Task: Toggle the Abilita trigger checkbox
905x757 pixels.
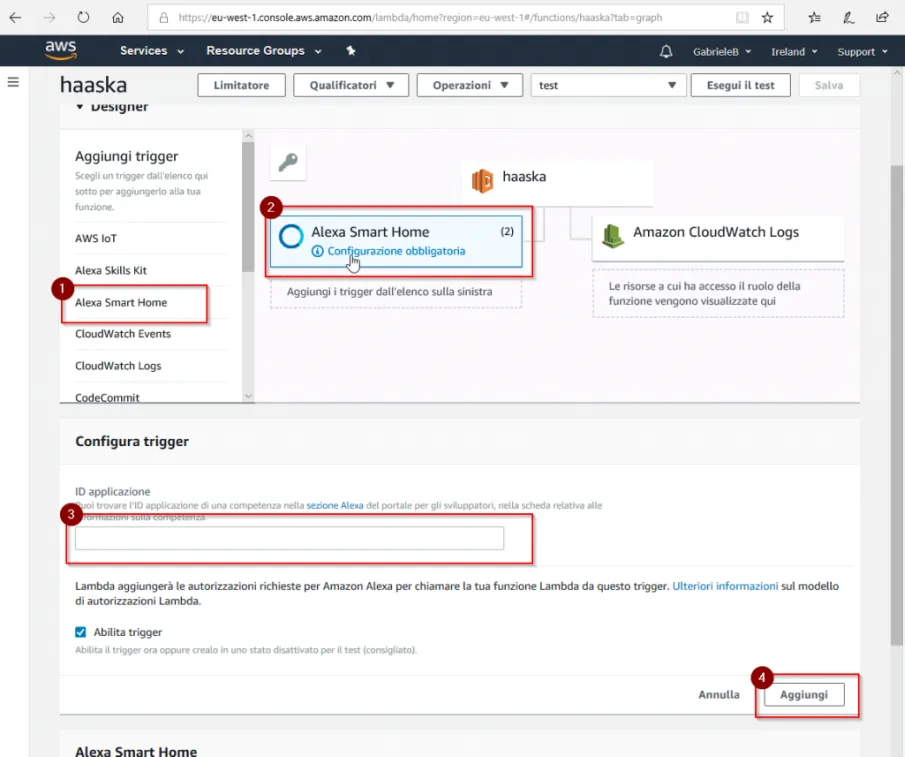Action: [80, 632]
